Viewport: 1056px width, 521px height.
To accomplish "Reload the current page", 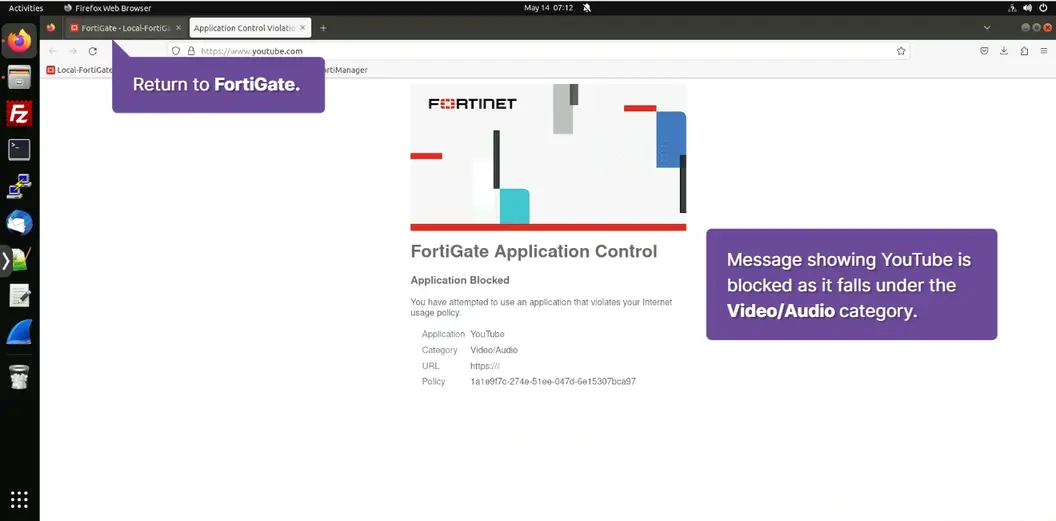I will 93,51.
